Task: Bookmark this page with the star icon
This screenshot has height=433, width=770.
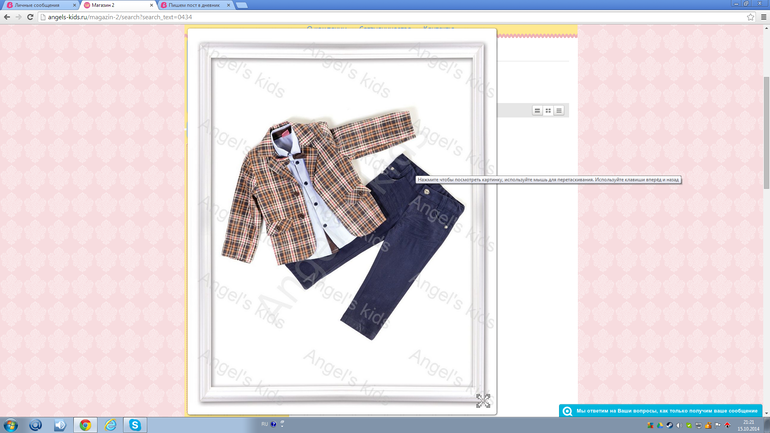Action: (751, 17)
